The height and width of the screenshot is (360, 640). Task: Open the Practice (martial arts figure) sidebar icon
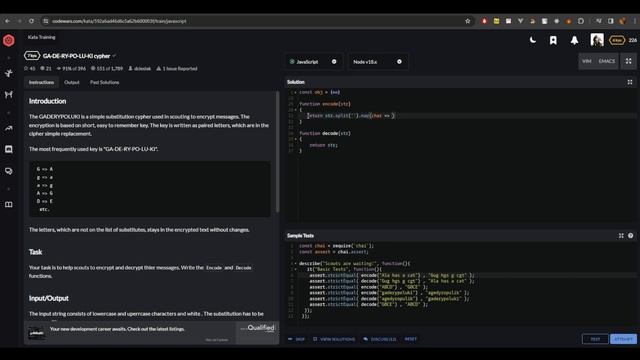click(x=9, y=73)
